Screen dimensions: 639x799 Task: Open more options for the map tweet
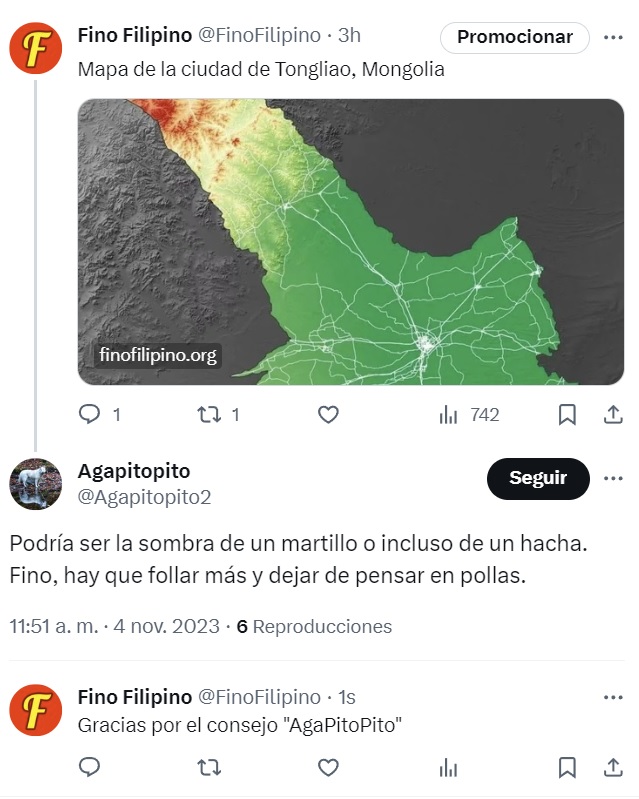612,38
